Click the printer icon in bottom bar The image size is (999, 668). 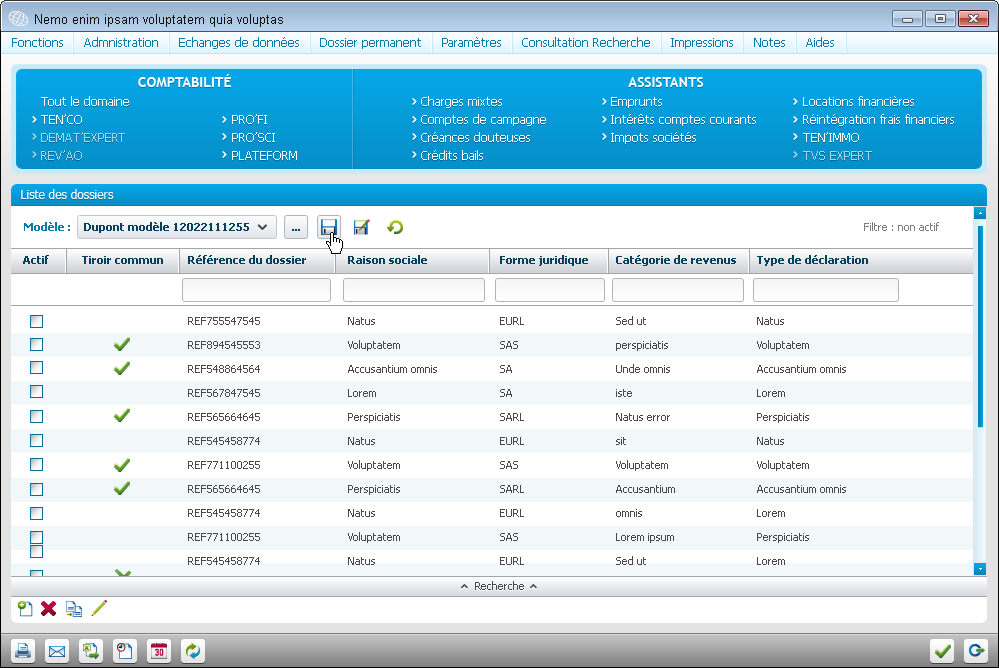coord(23,651)
